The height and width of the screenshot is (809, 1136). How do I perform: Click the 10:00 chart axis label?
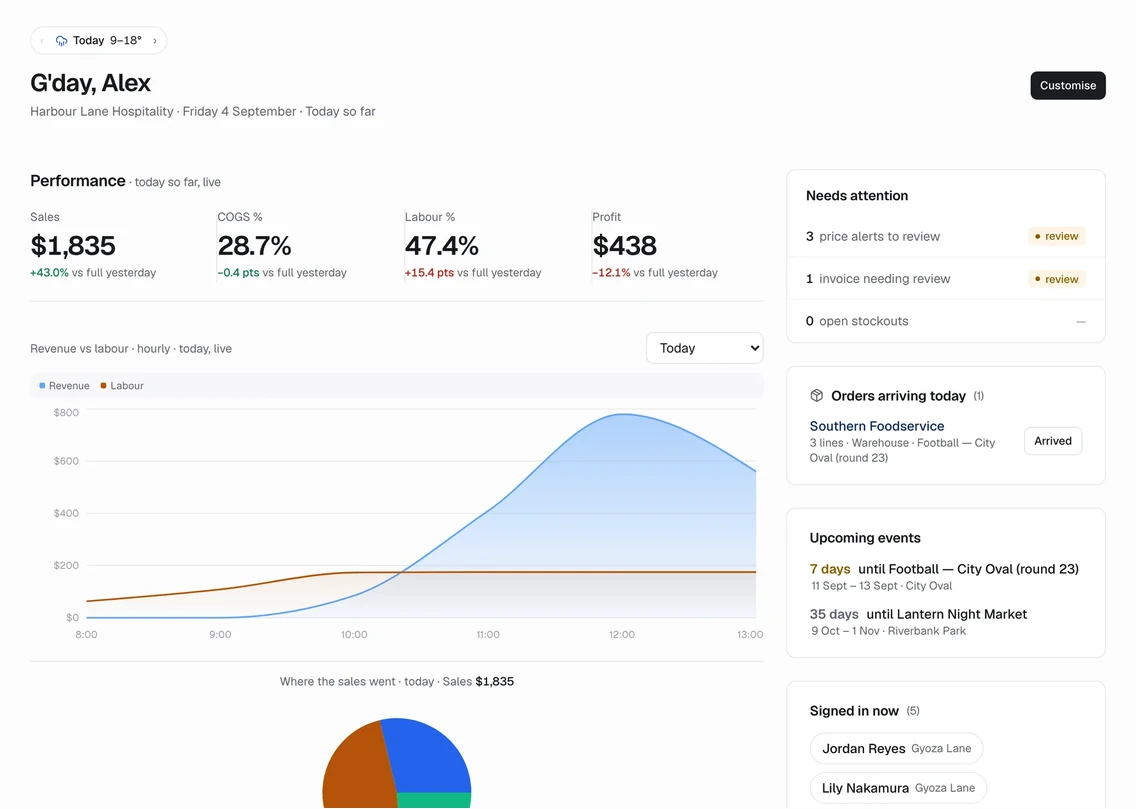pos(354,634)
